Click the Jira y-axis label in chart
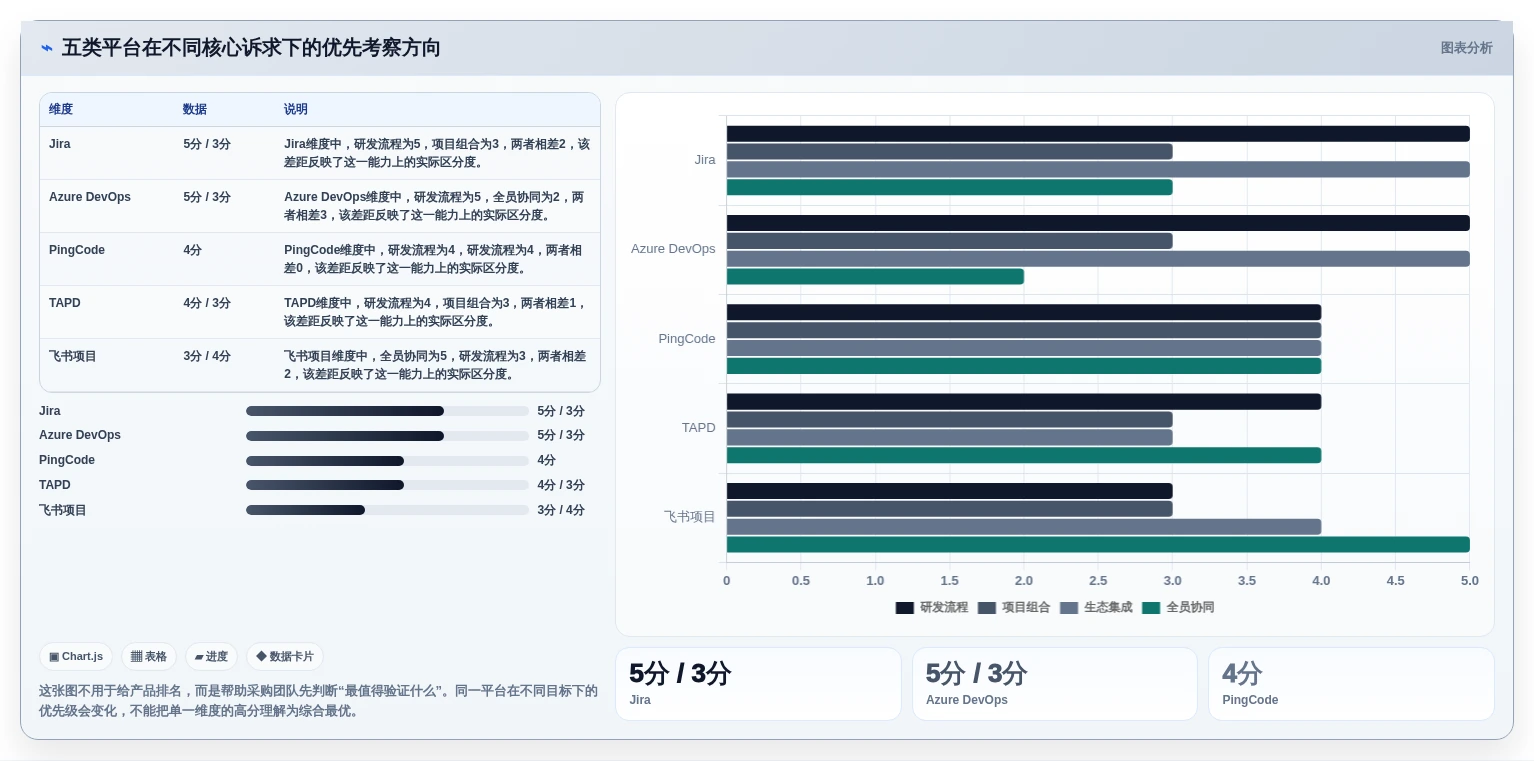Screen dimensions: 1534x761 pos(705,160)
